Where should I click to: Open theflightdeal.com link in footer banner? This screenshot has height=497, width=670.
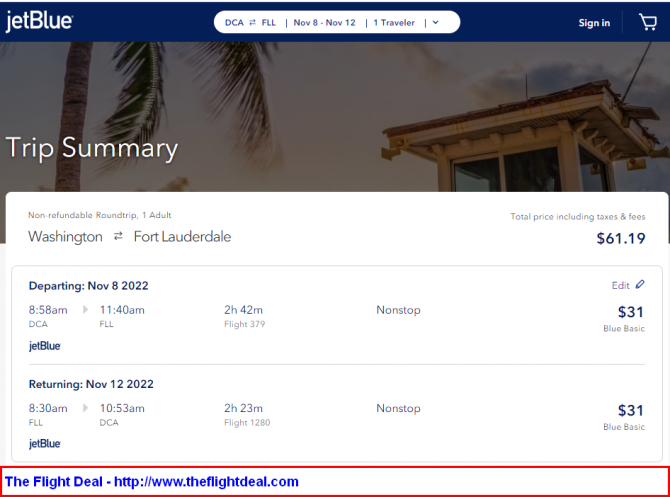[x=206, y=482]
